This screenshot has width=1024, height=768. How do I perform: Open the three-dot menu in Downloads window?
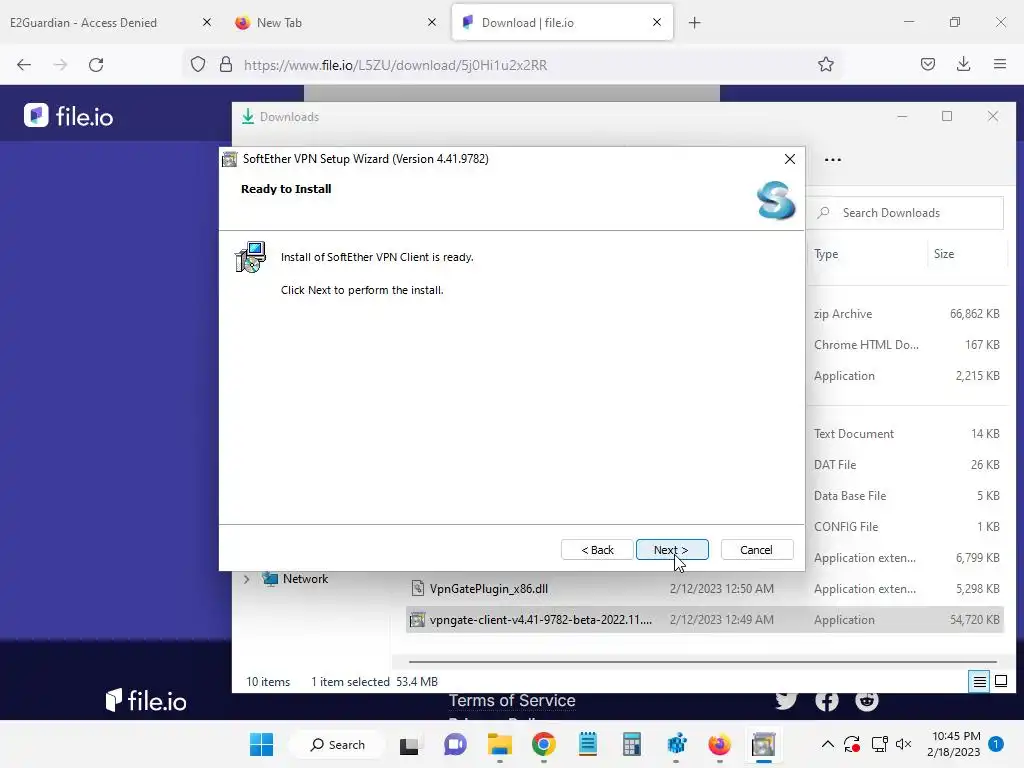pos(833,160)
